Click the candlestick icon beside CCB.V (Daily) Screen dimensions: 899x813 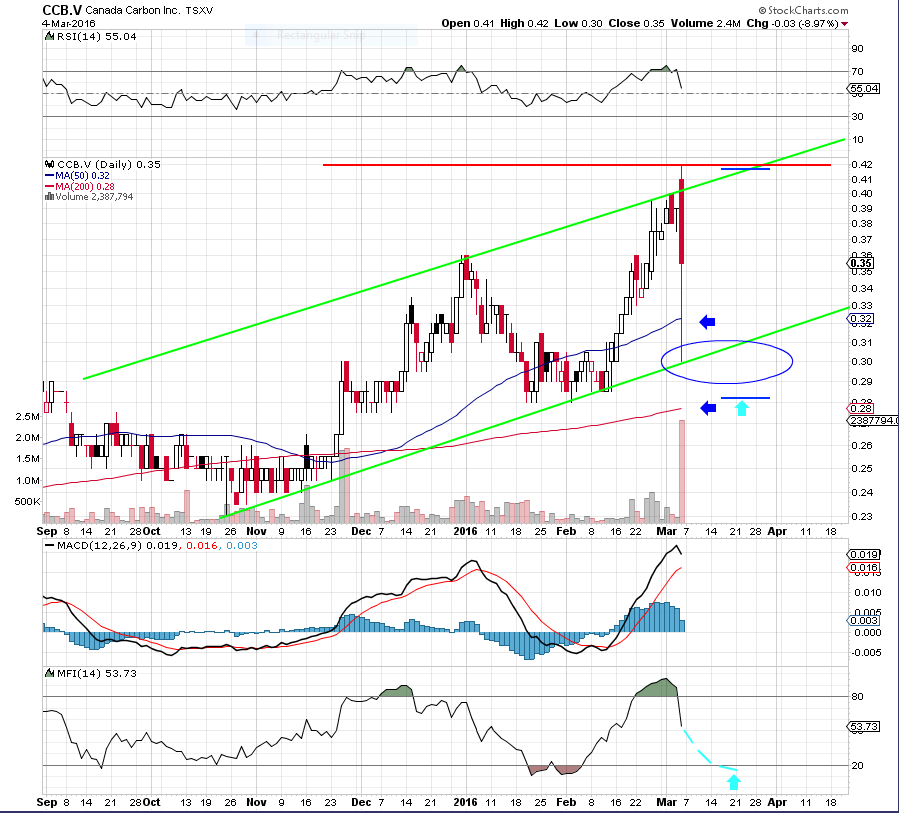point(50,164)
